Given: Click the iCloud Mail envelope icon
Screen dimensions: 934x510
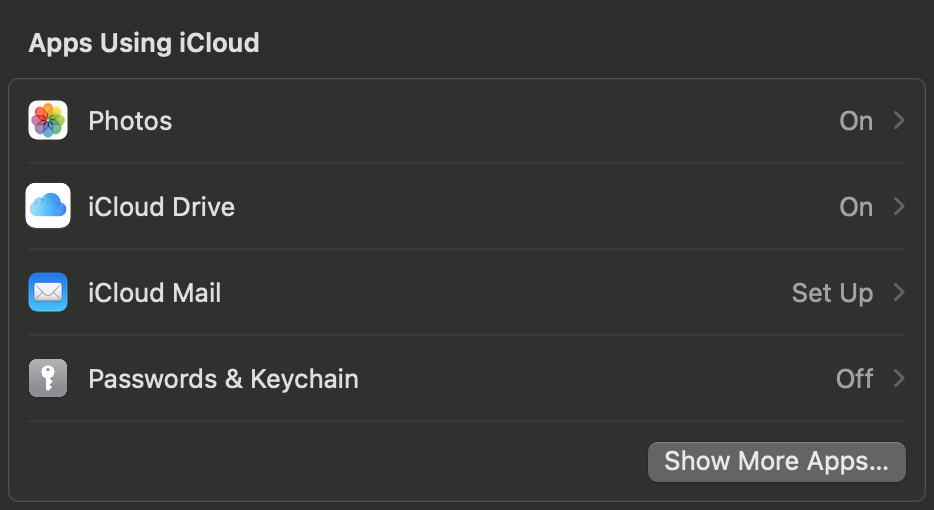Looking at the screenshot, I should pos(48,293).
